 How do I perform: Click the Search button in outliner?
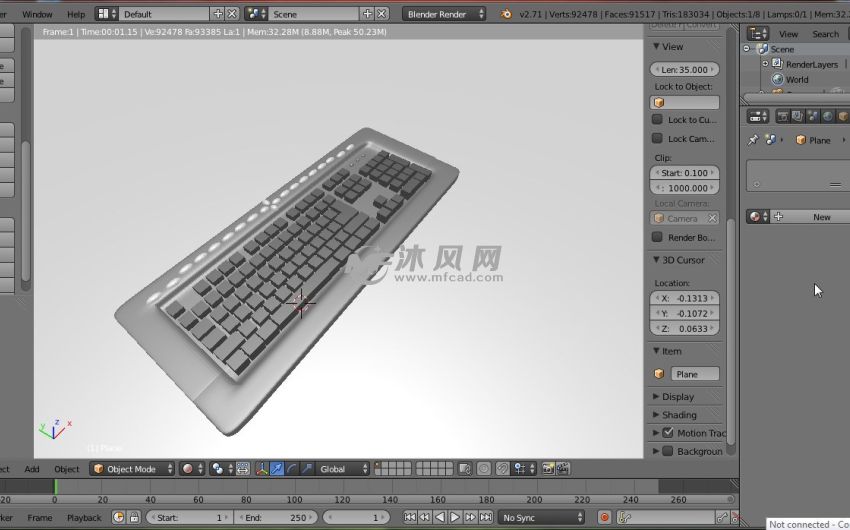pyautogui.click(x=825, y=34)
